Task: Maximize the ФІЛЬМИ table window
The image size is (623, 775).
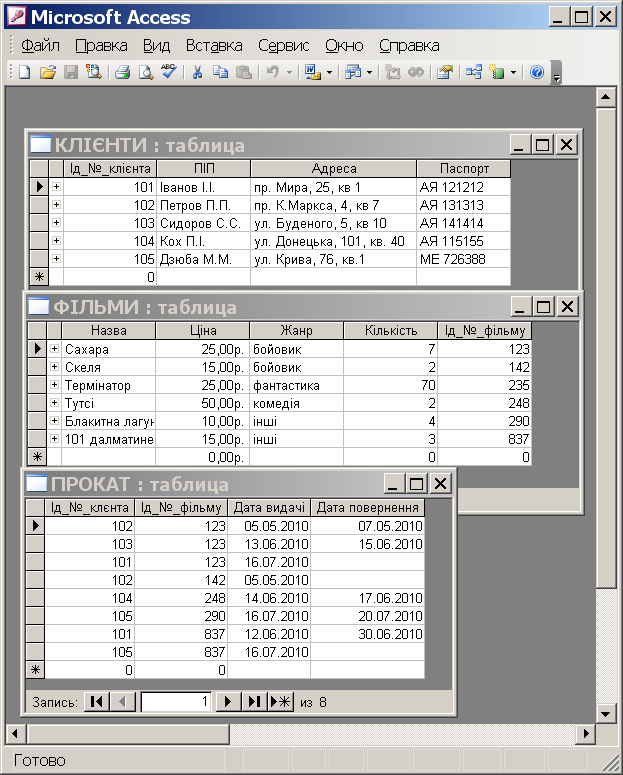Action: click(x=543, y=307)
